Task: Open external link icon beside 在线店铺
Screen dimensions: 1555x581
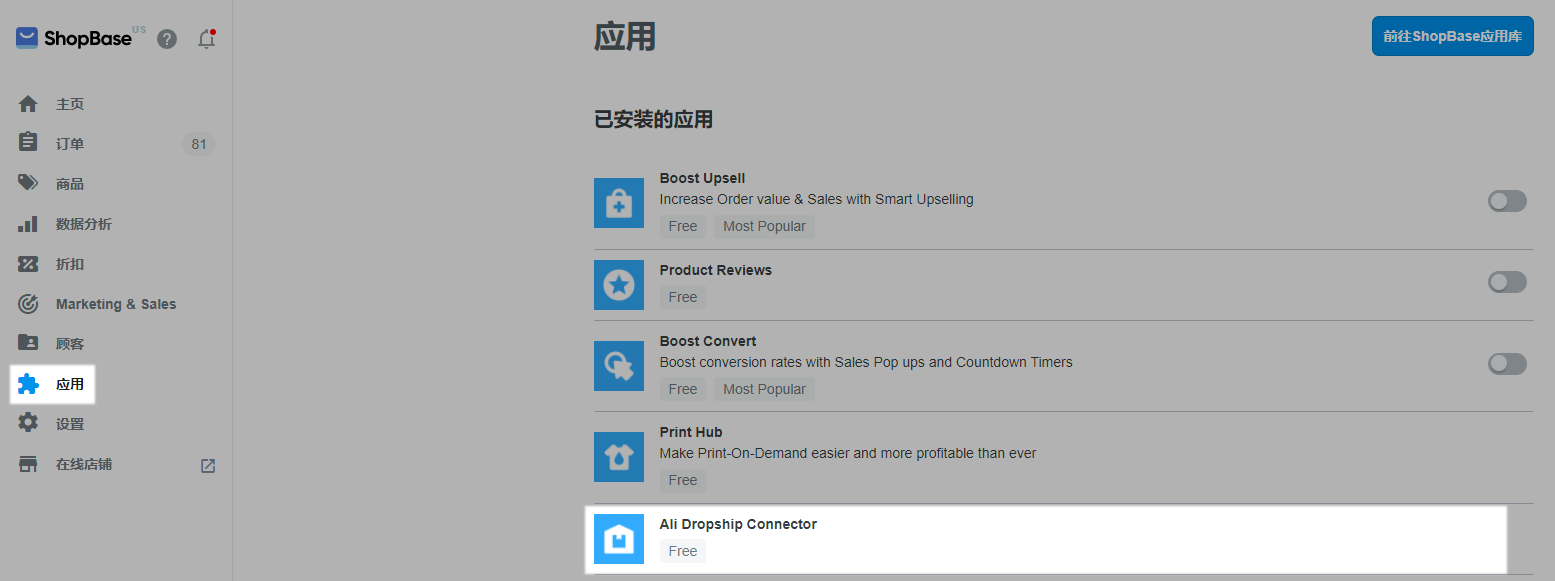Action: click(x=208, y=465)
